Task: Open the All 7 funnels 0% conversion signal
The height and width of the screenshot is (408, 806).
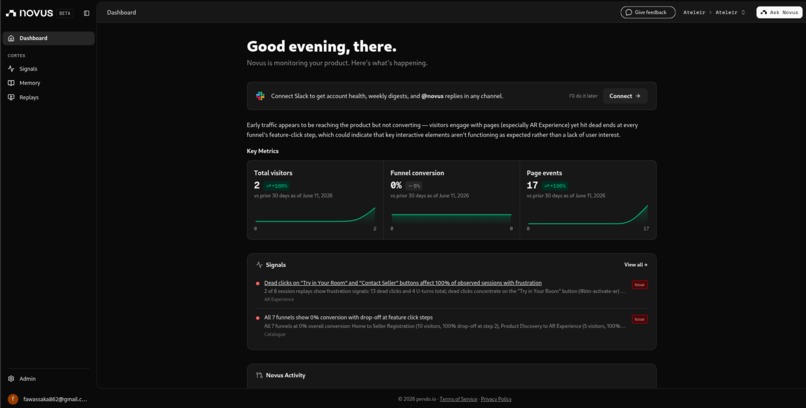Action: tap(348, 318)
